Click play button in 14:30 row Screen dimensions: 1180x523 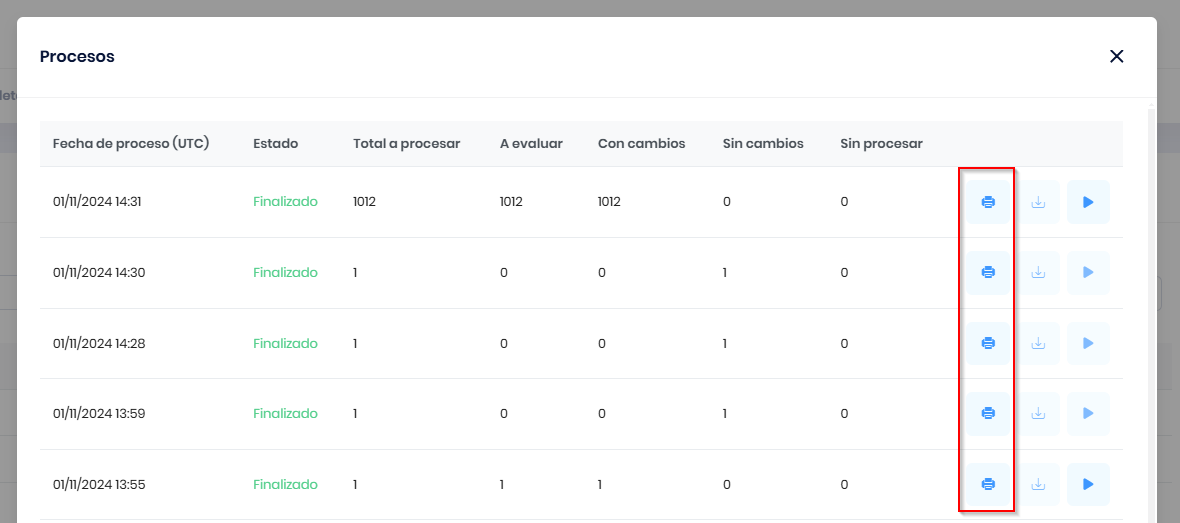click(x=1088, y=272)
